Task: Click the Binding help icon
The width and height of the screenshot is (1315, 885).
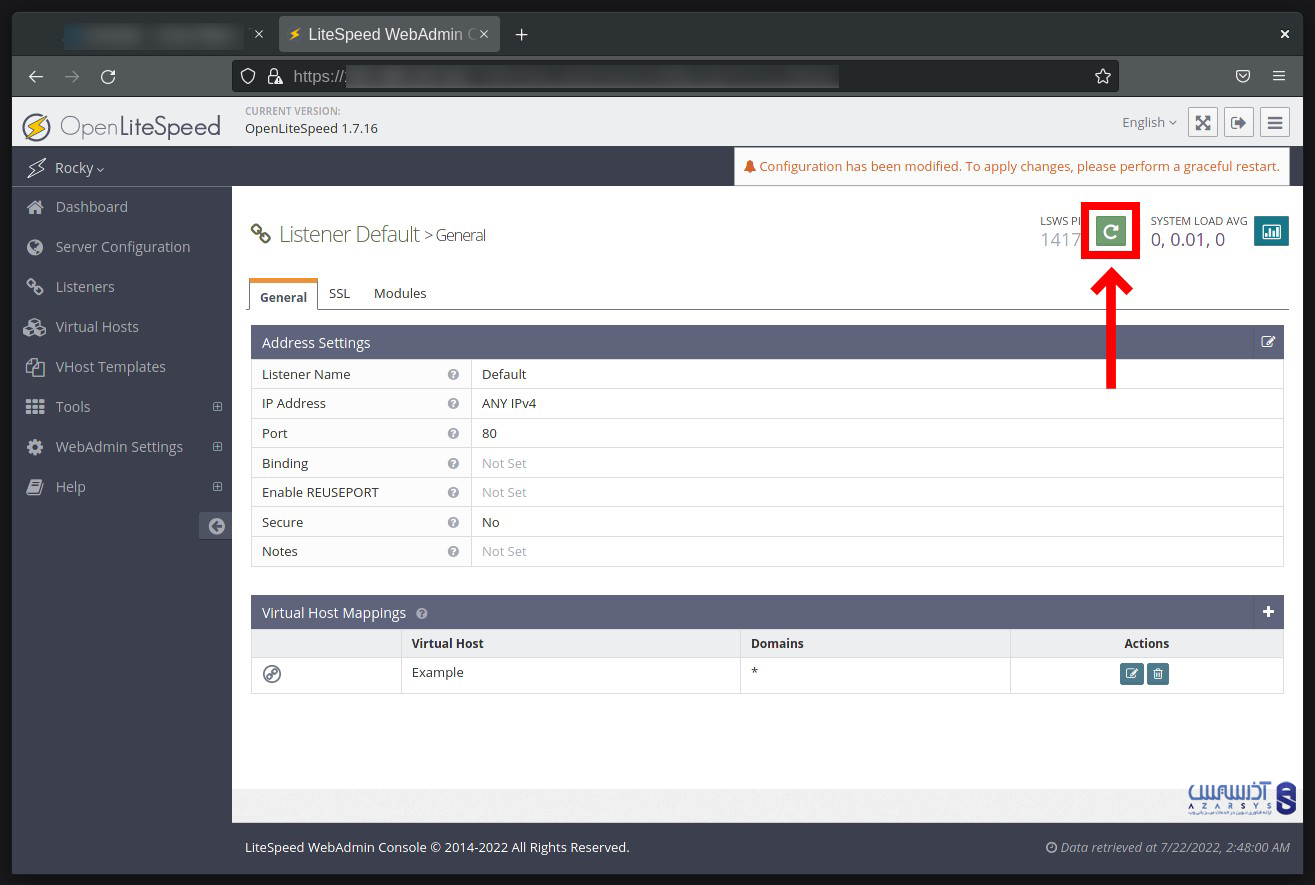Action: (453, 463)
